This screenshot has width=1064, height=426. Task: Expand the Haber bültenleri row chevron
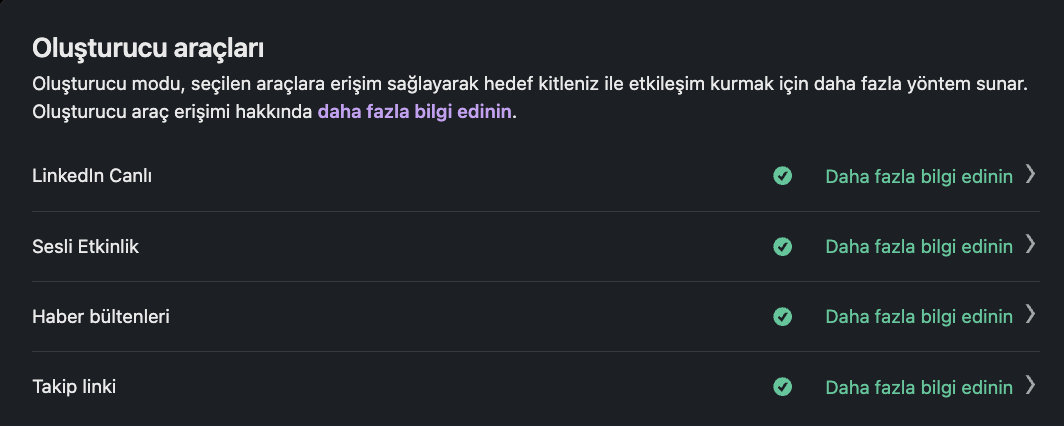coord(1030,315)
